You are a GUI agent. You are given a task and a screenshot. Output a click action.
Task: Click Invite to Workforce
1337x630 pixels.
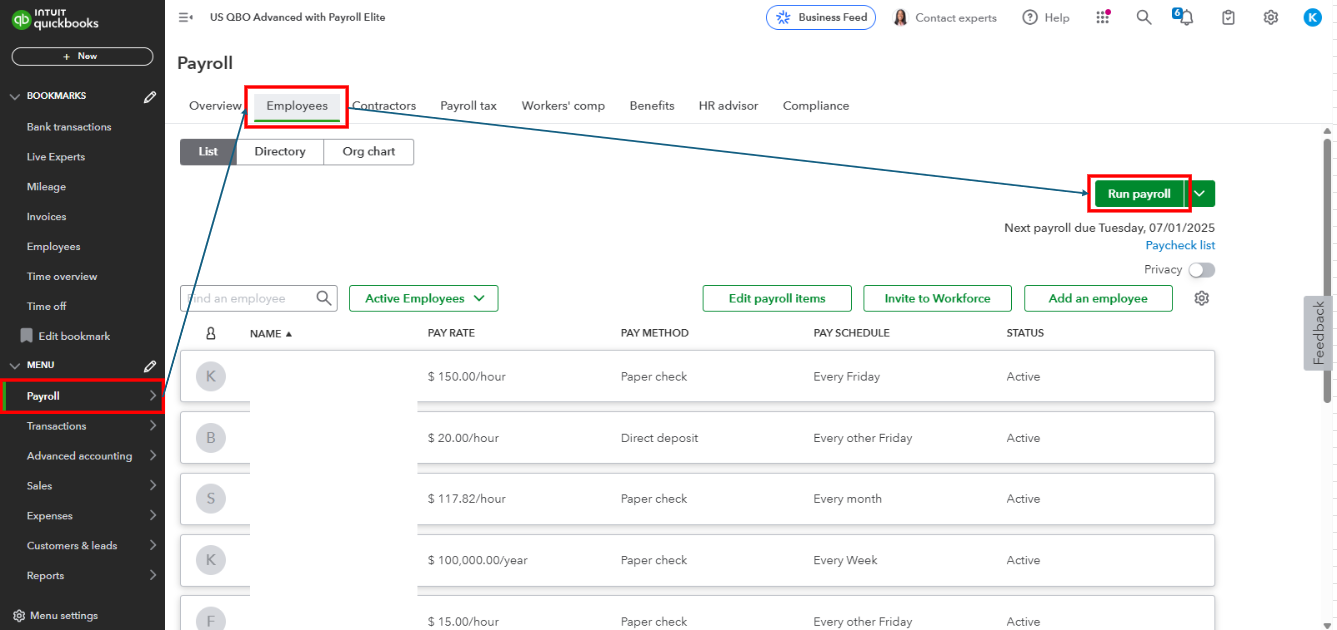(937, 298)
